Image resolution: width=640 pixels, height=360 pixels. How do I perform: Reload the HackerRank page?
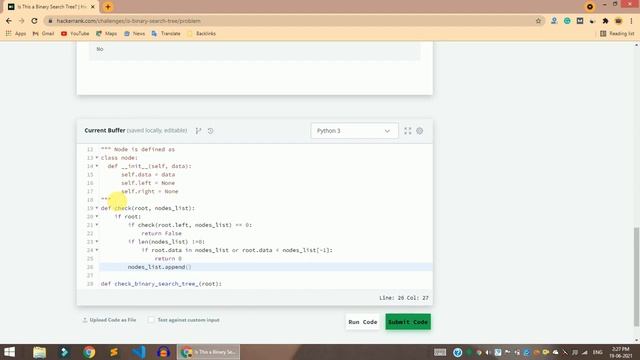tap(34, 21)
